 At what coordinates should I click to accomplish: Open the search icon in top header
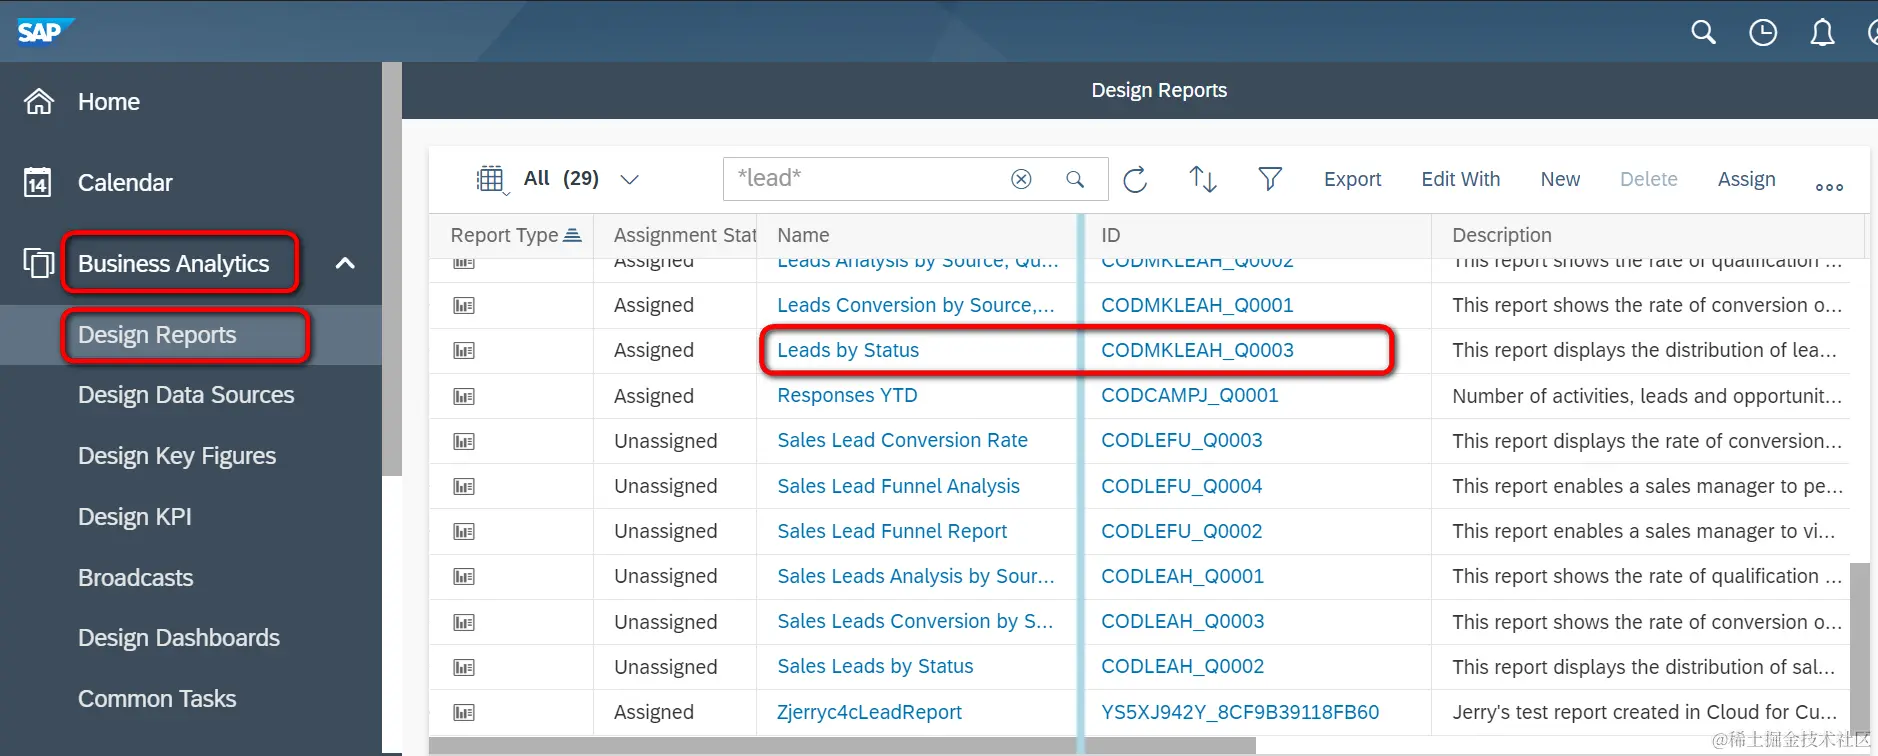[x=1703, y=32]
